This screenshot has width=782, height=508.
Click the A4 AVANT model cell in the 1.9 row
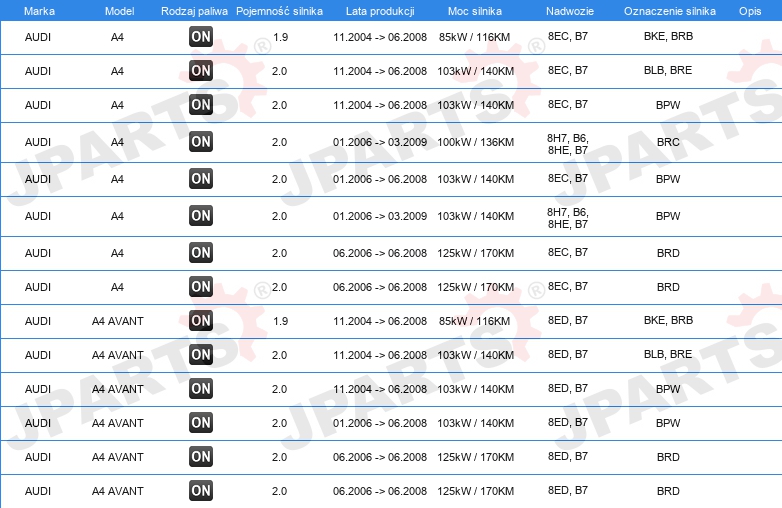118,321
